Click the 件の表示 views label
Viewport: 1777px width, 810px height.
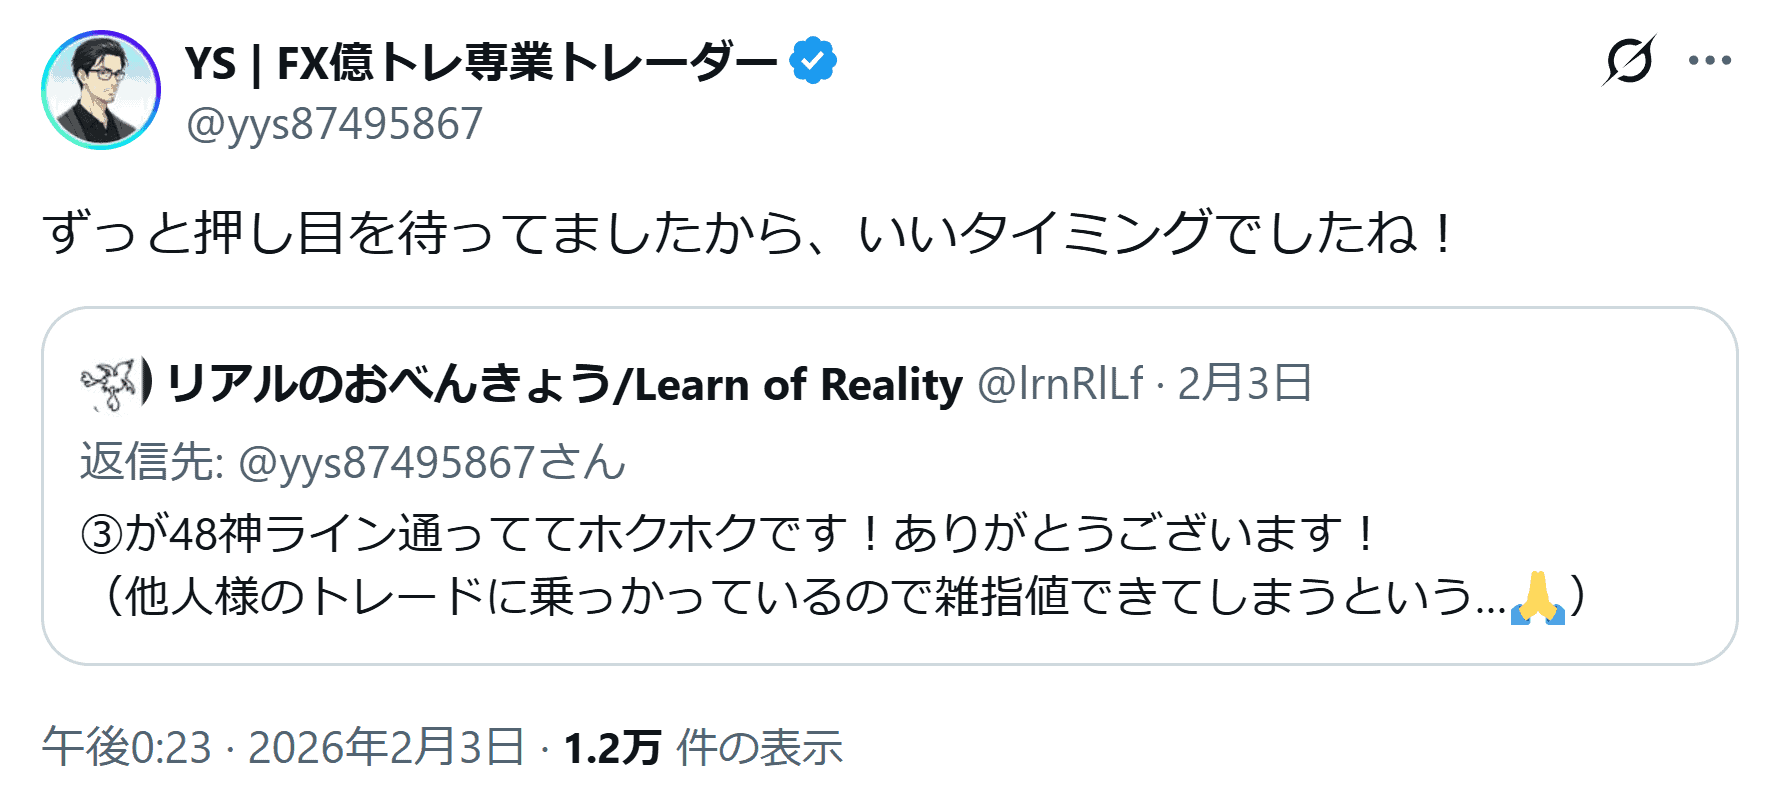pos(760,747)
